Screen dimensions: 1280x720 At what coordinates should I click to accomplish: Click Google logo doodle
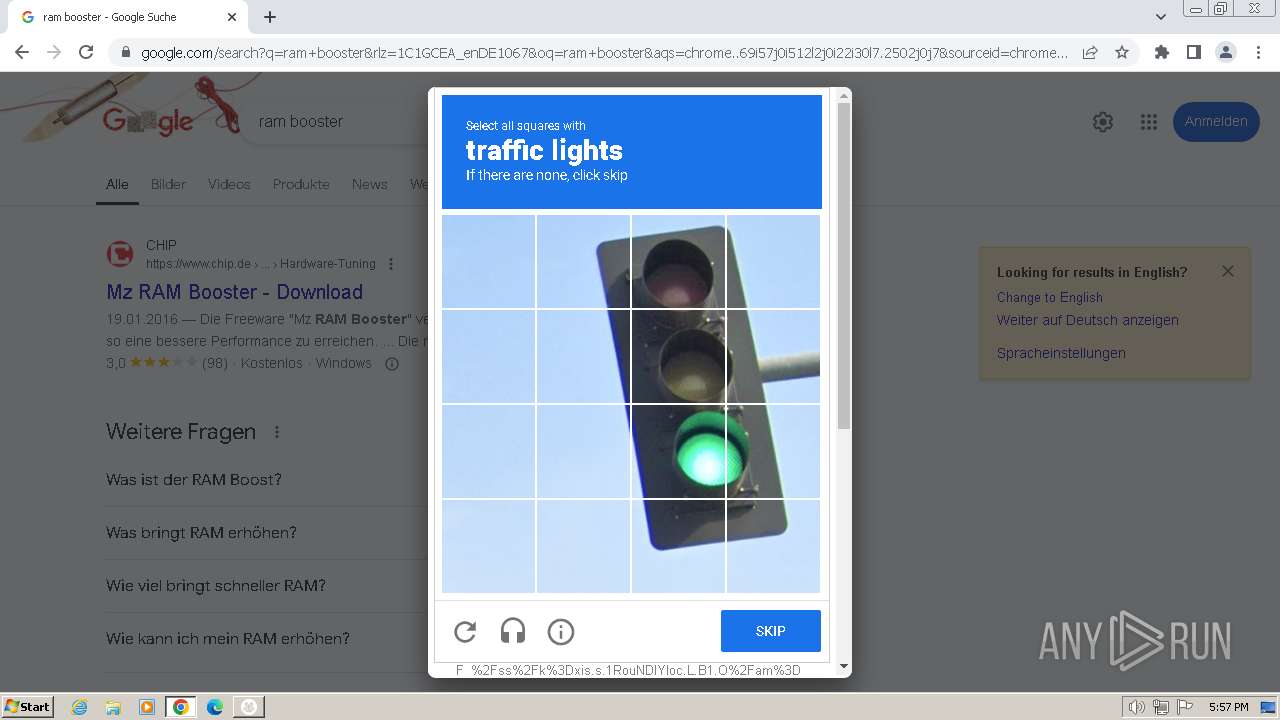point(148,122)
